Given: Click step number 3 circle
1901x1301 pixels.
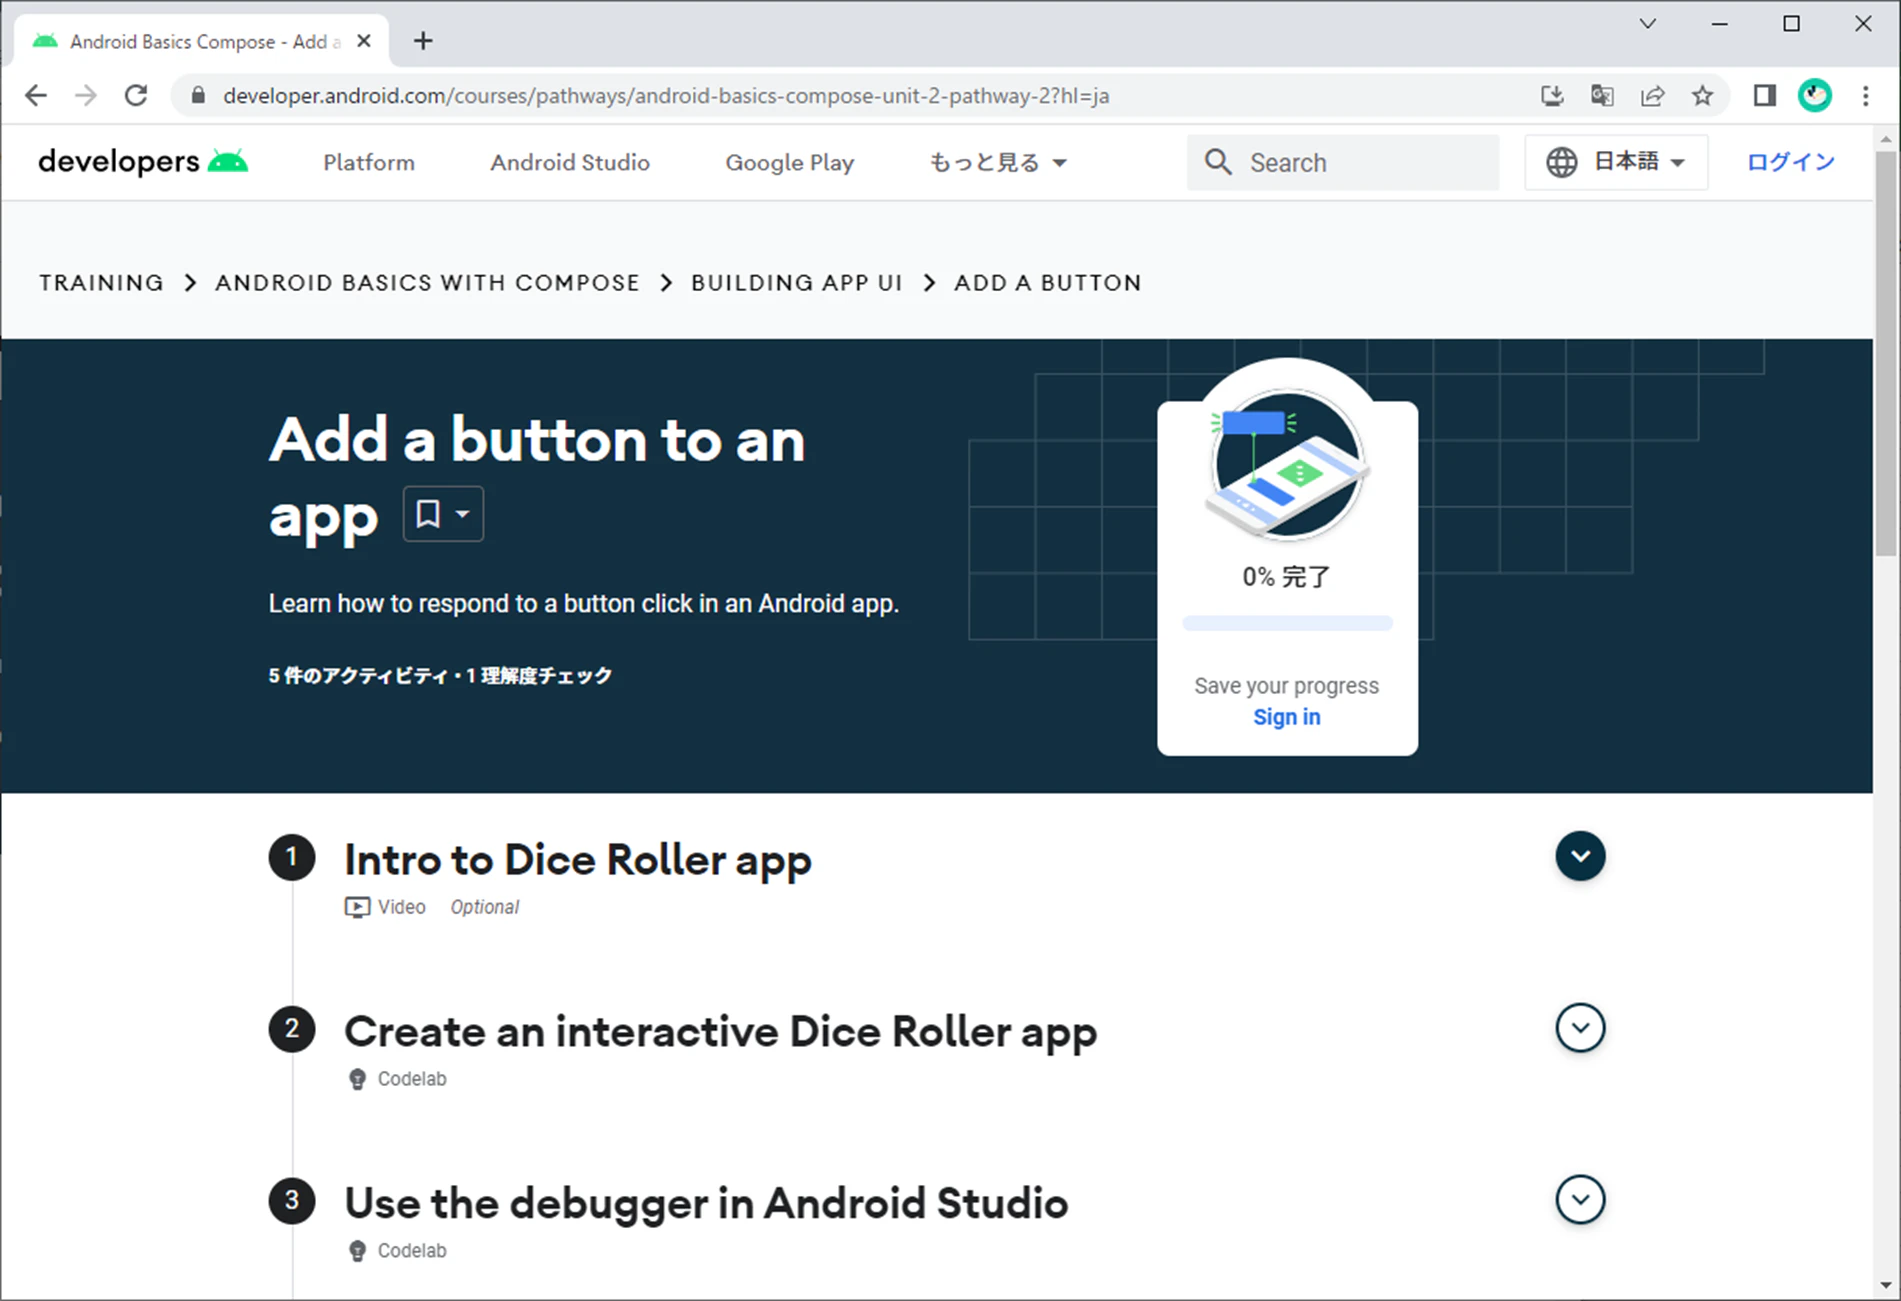Looking at the screenshot, I should coord(292,1200).
